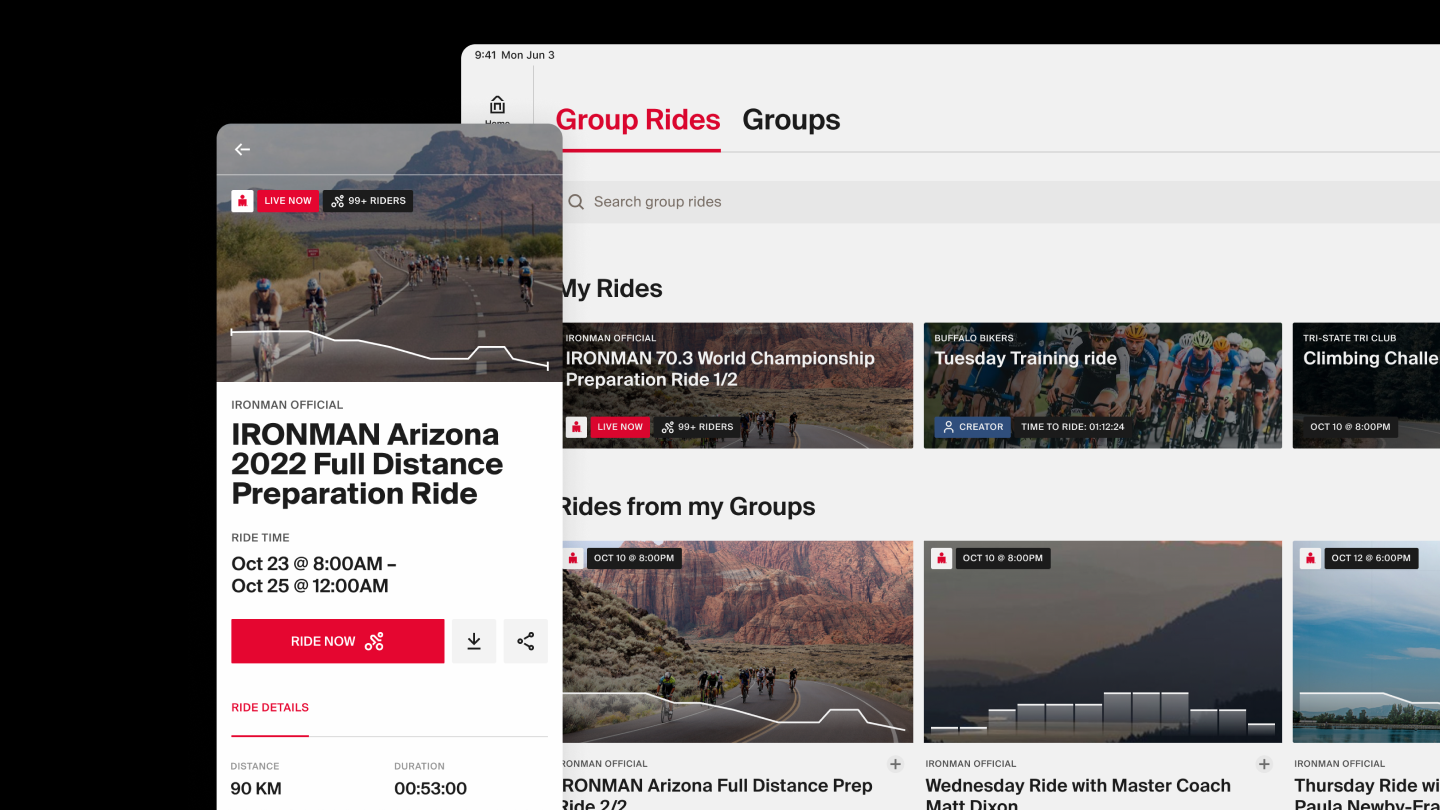This screenshot has width=1440, height=810.
Task: Select the RIDE DETAILS tab
Action: click(x=270, y=707)
